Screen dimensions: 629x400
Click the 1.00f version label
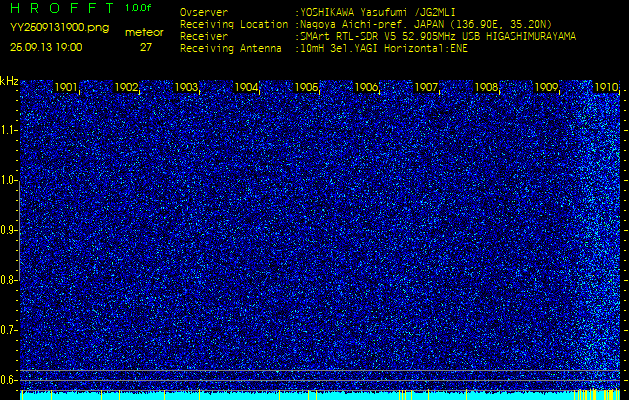(139, 8)
